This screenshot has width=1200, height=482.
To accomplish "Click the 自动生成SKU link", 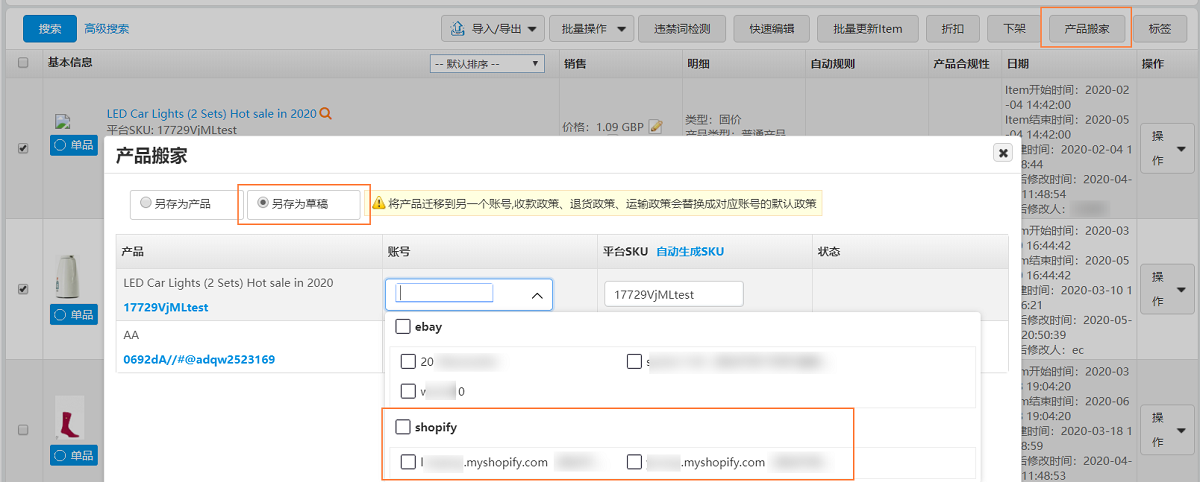I will point(690,251).
